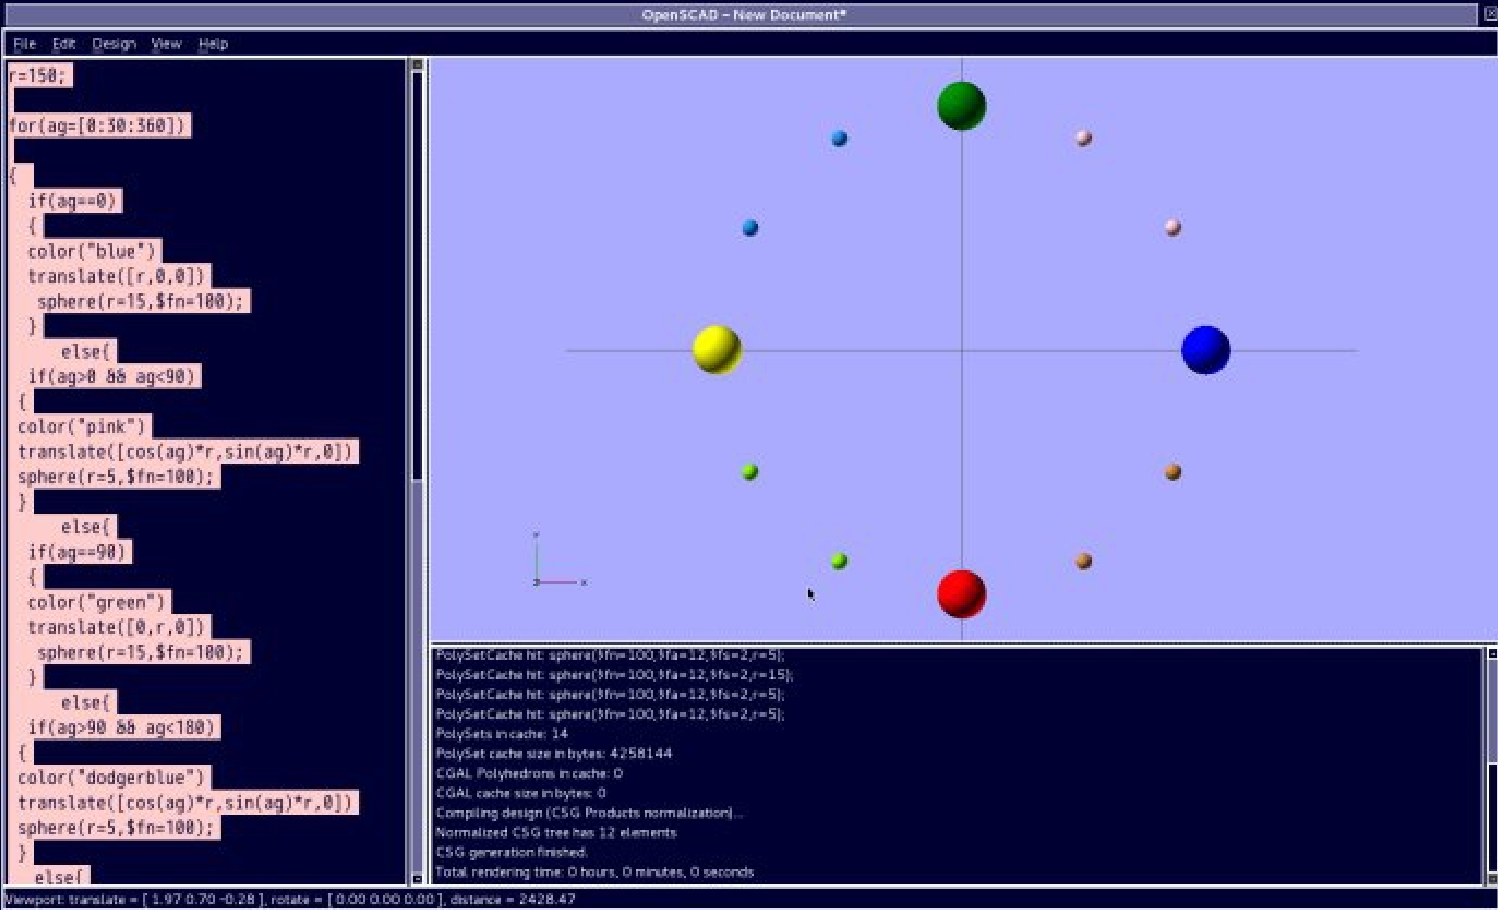Click the large yellow sphere on left
Screen dimensions: 1498x910
coord(717,350)
